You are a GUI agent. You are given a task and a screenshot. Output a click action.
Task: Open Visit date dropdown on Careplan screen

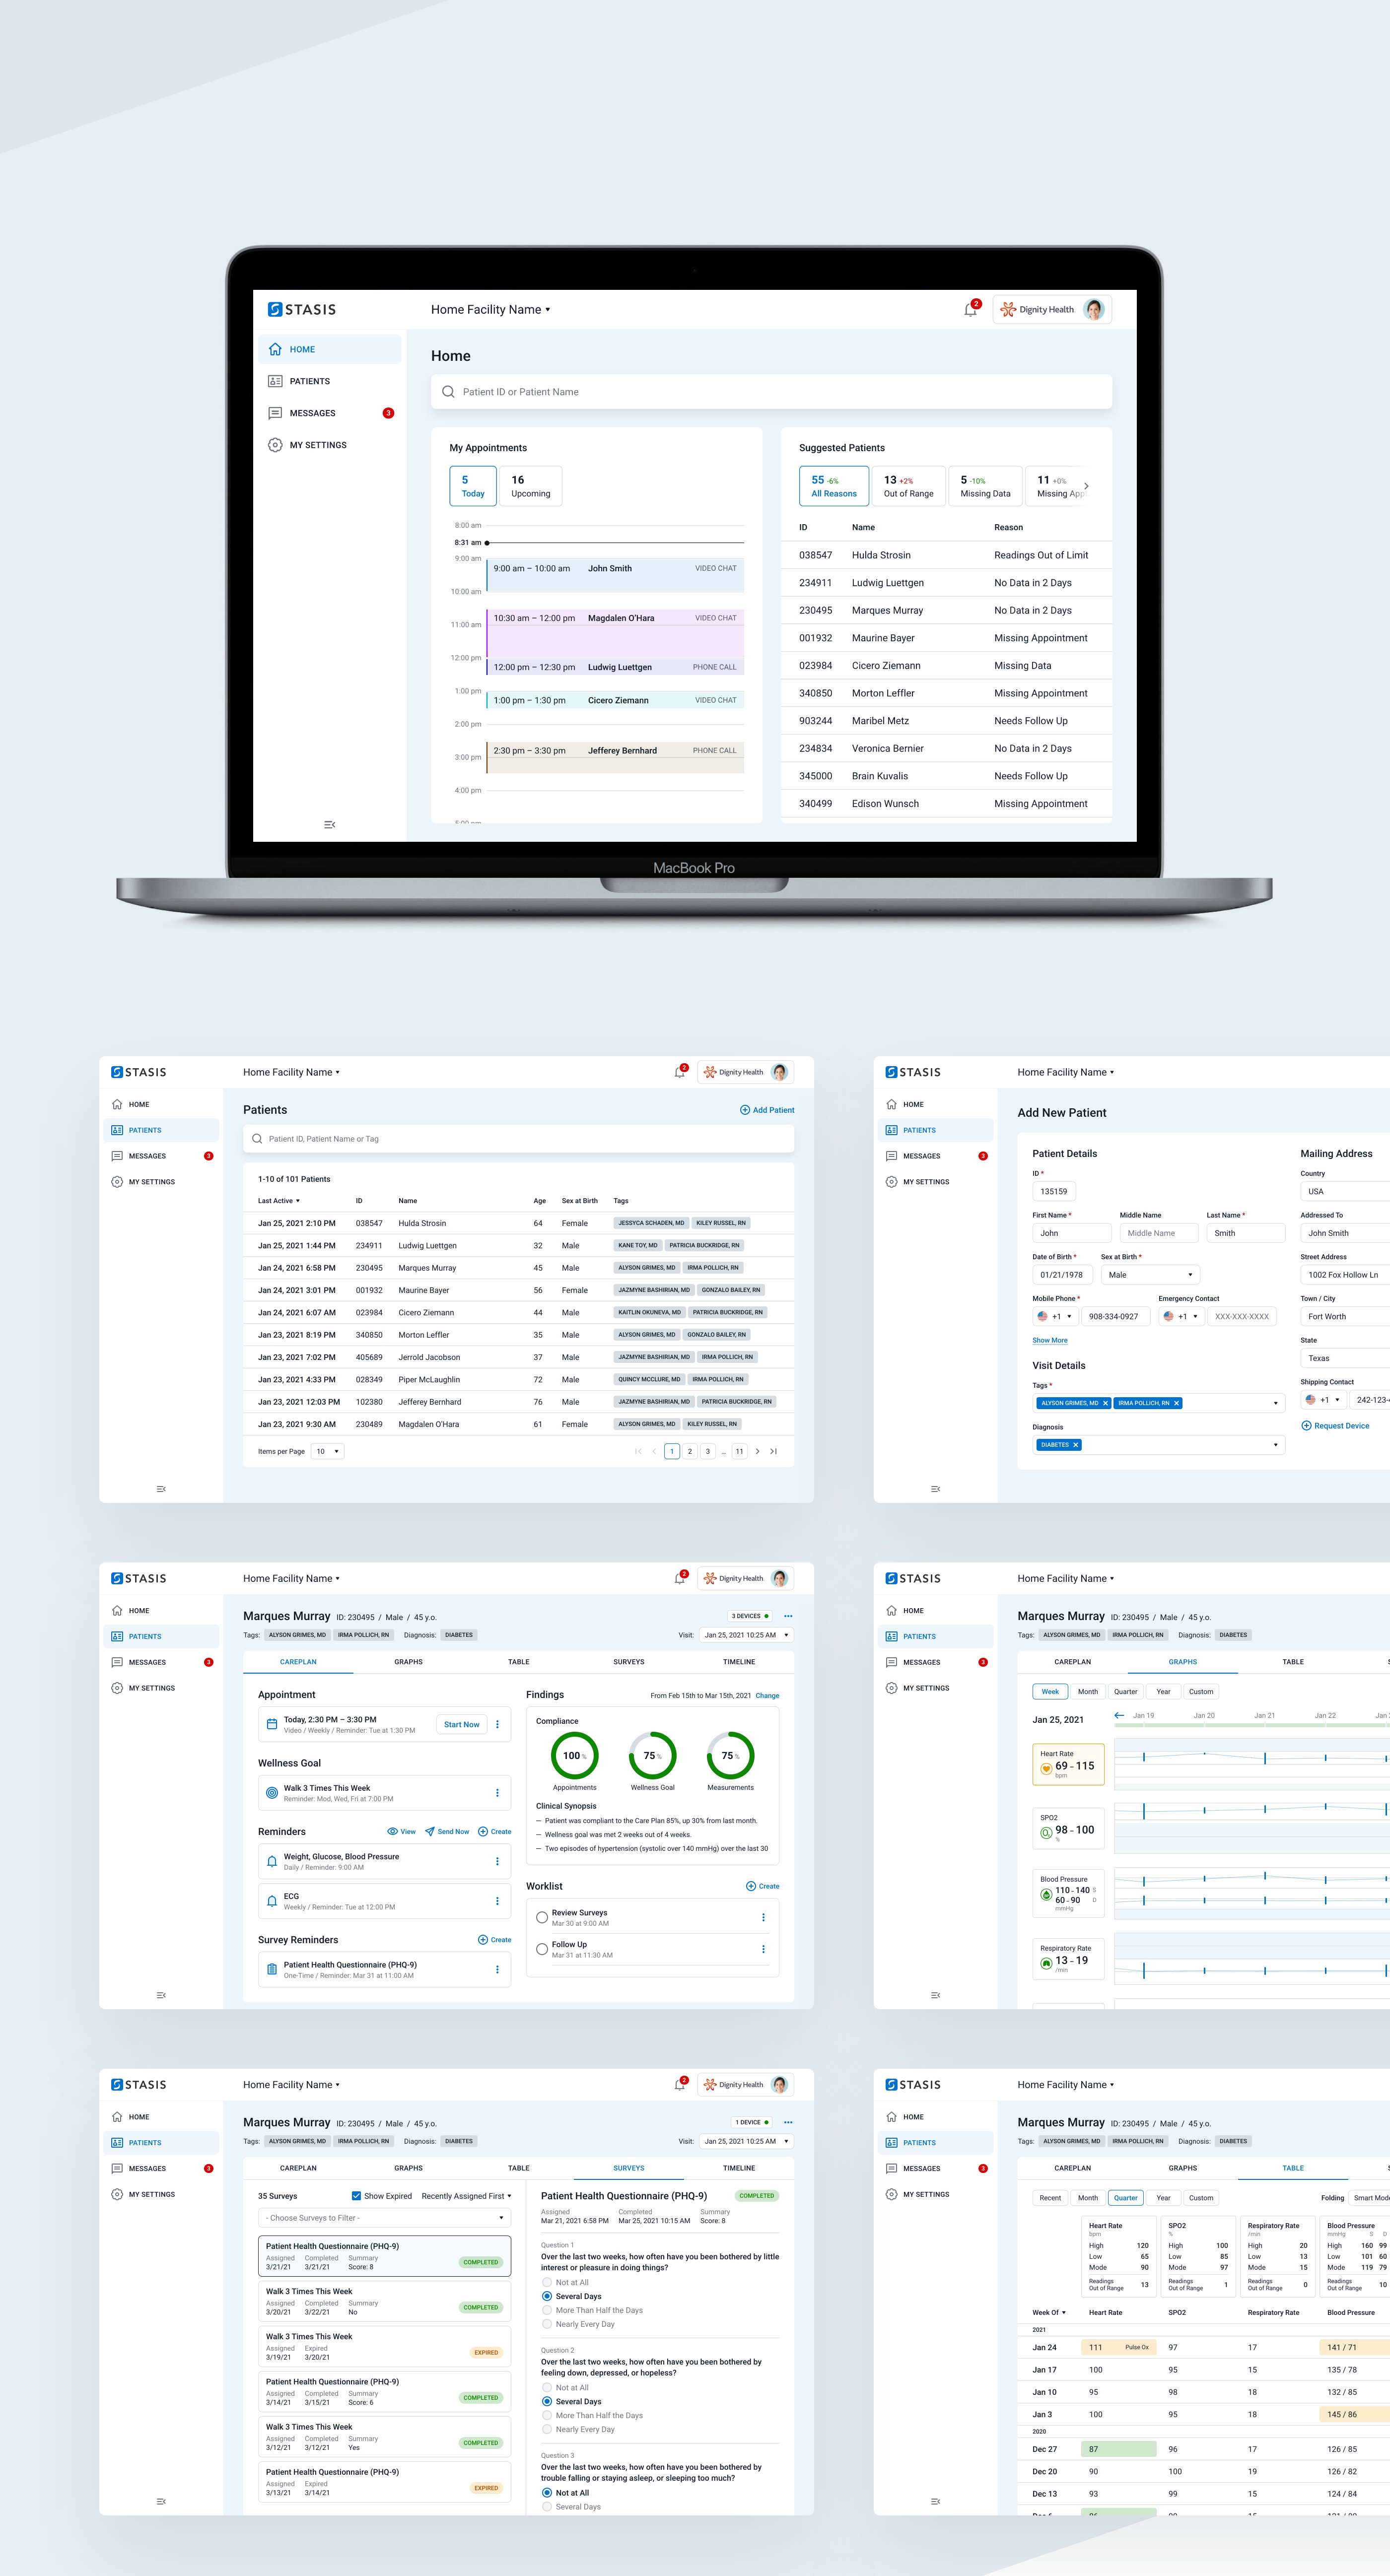745,1635
